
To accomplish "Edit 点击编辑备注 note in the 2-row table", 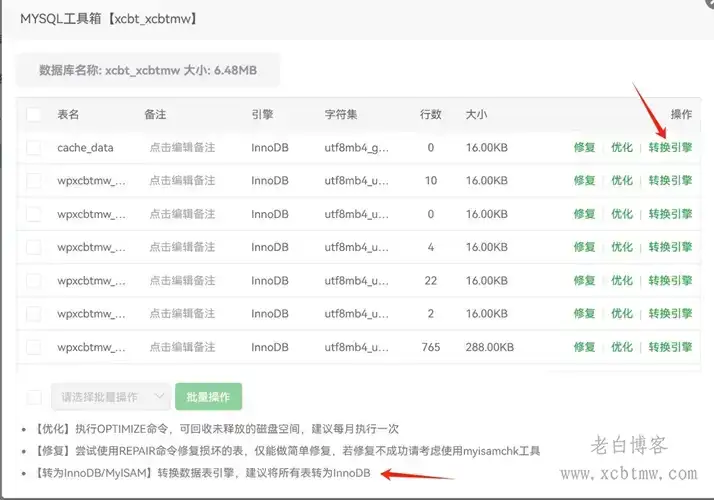I will [182, 314].
